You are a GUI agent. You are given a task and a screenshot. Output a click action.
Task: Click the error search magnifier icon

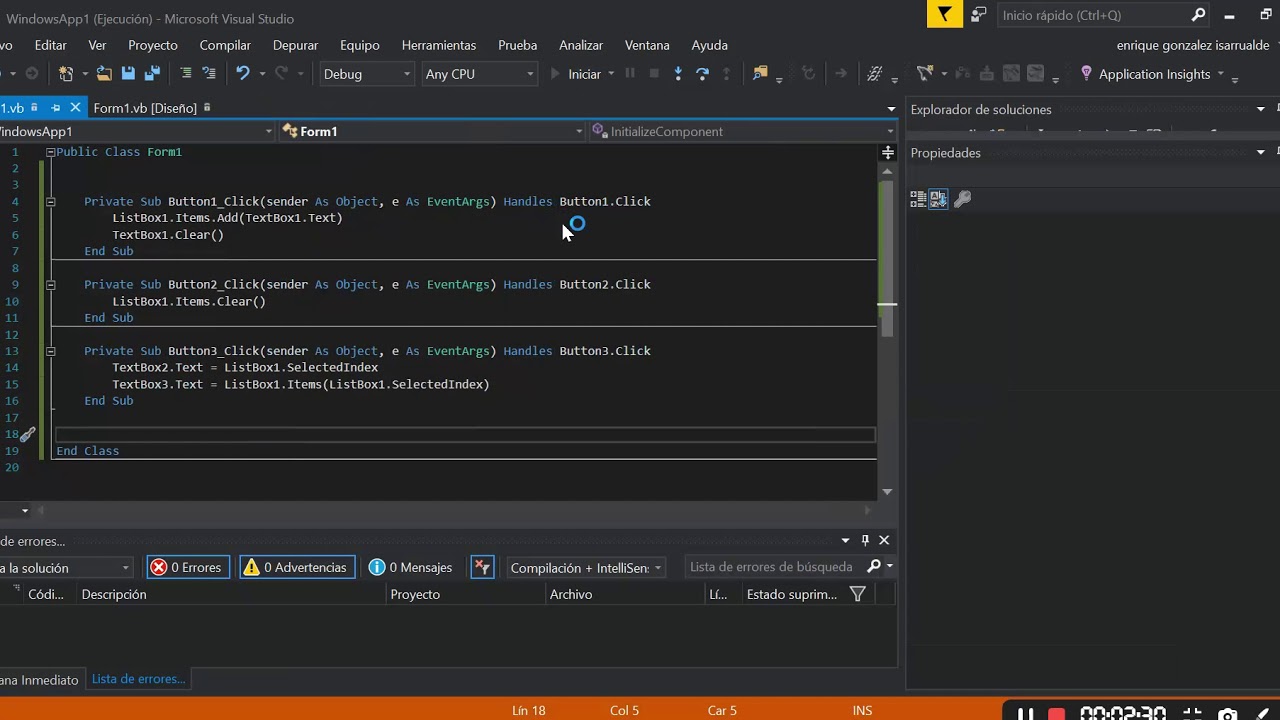click(873, 567)
